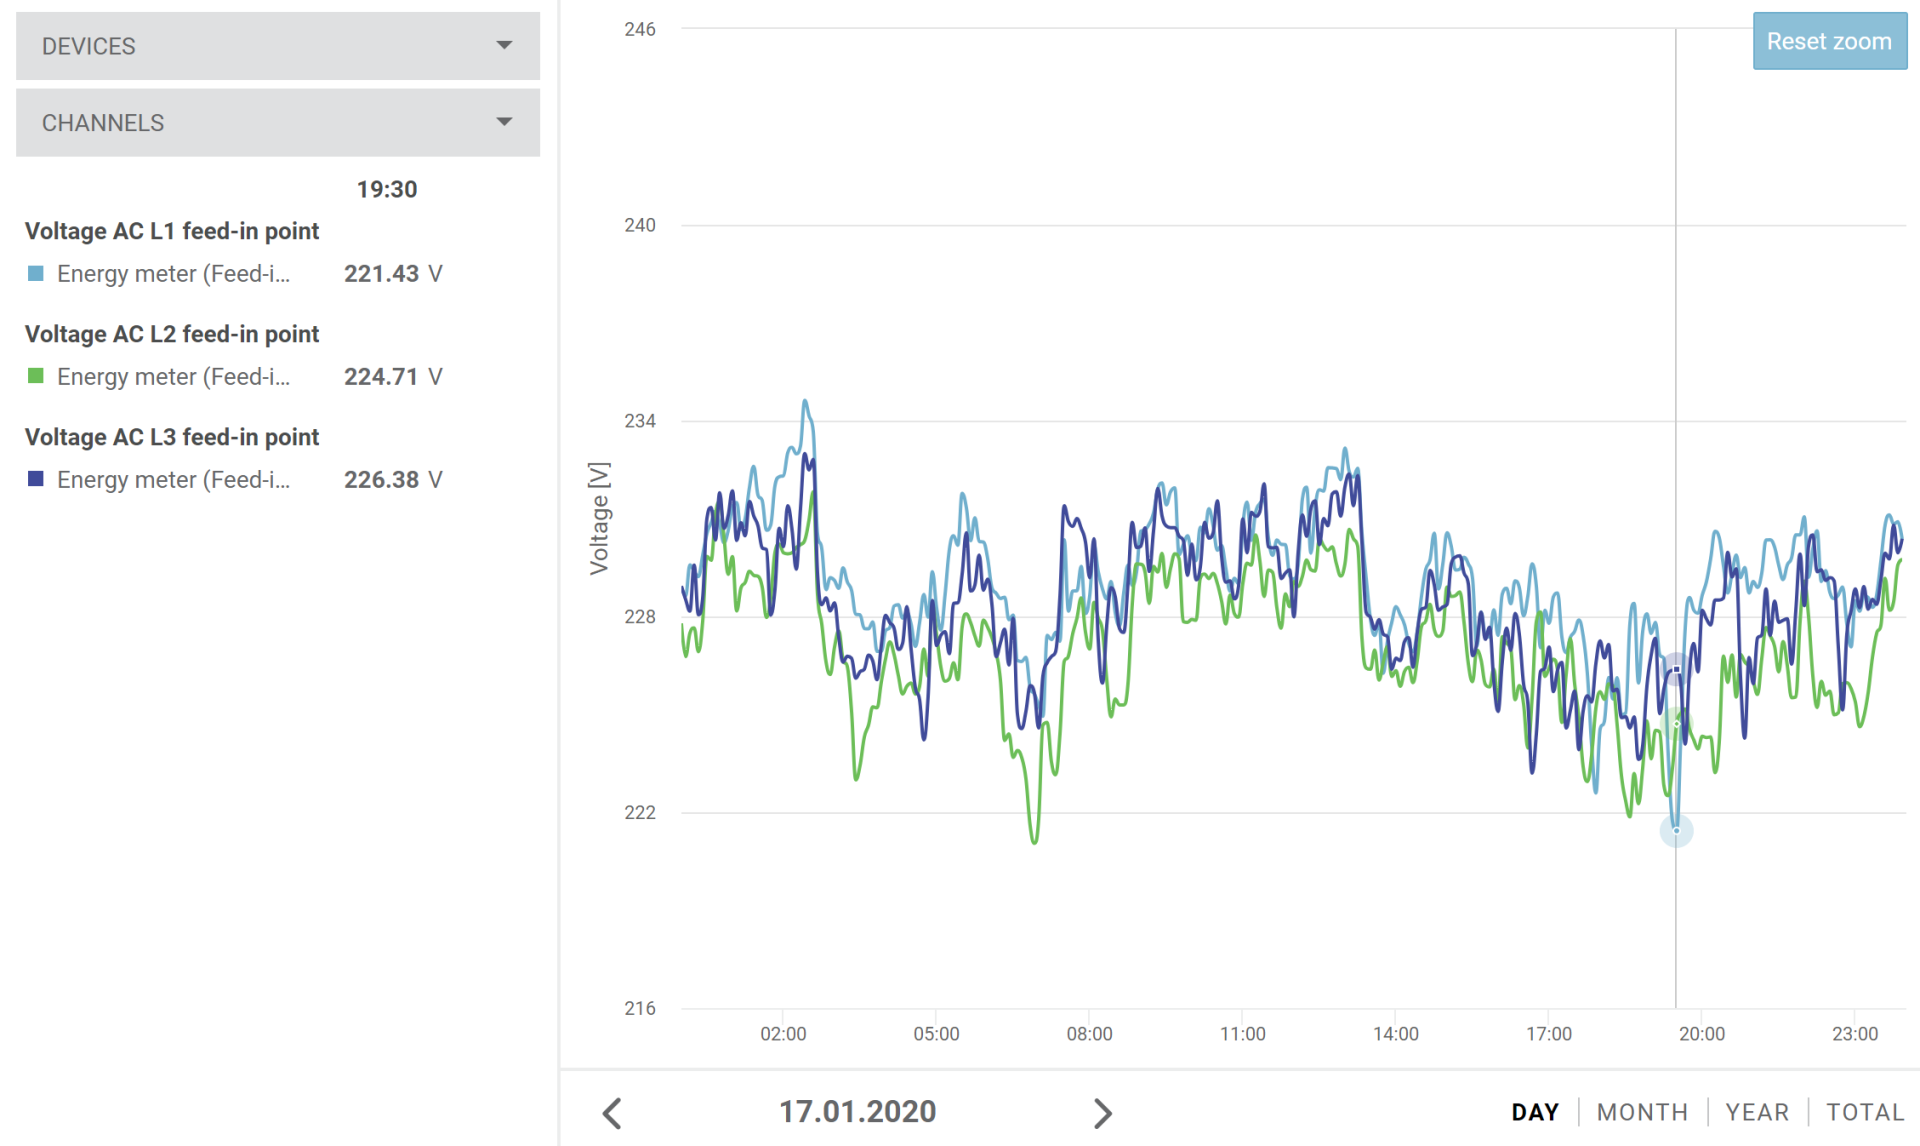1920x1146 pixels.
Task: Expand the CHANNELS dropdown arrow
Action: tap(504, 122)
